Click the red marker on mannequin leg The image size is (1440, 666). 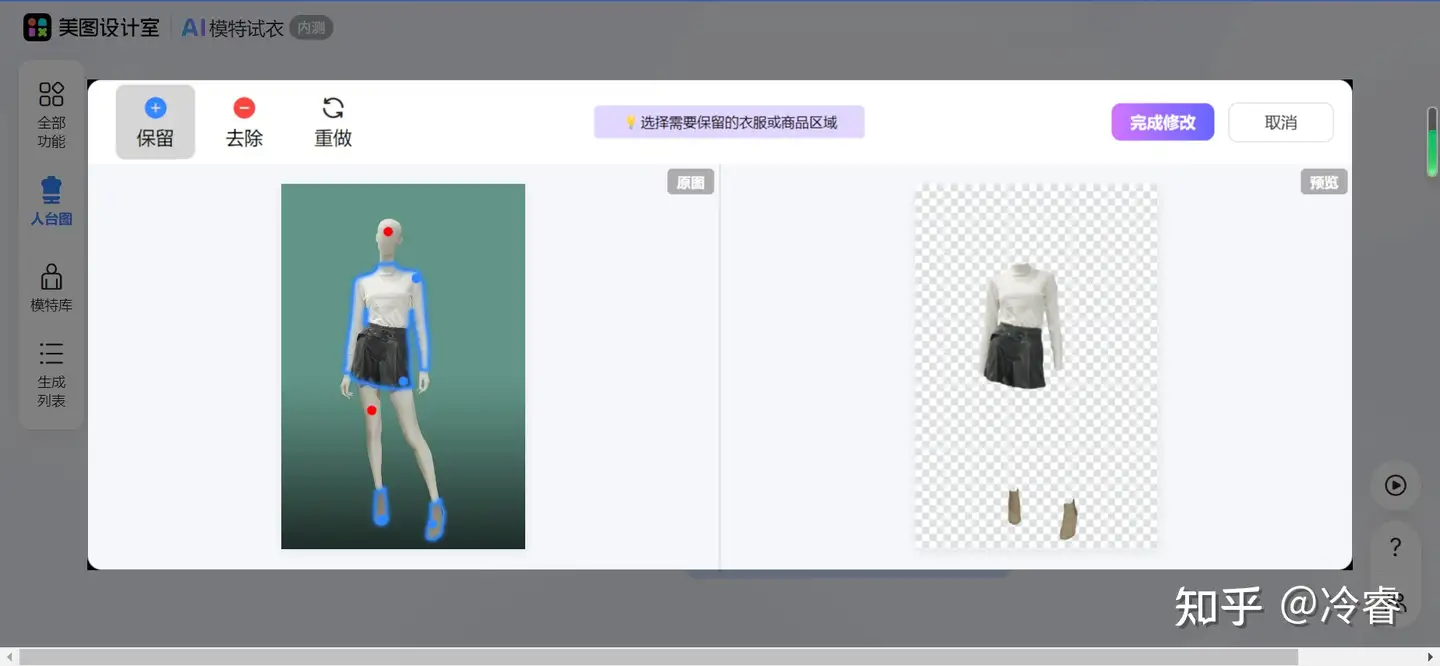pyautogui.click(x=371, y=410)
